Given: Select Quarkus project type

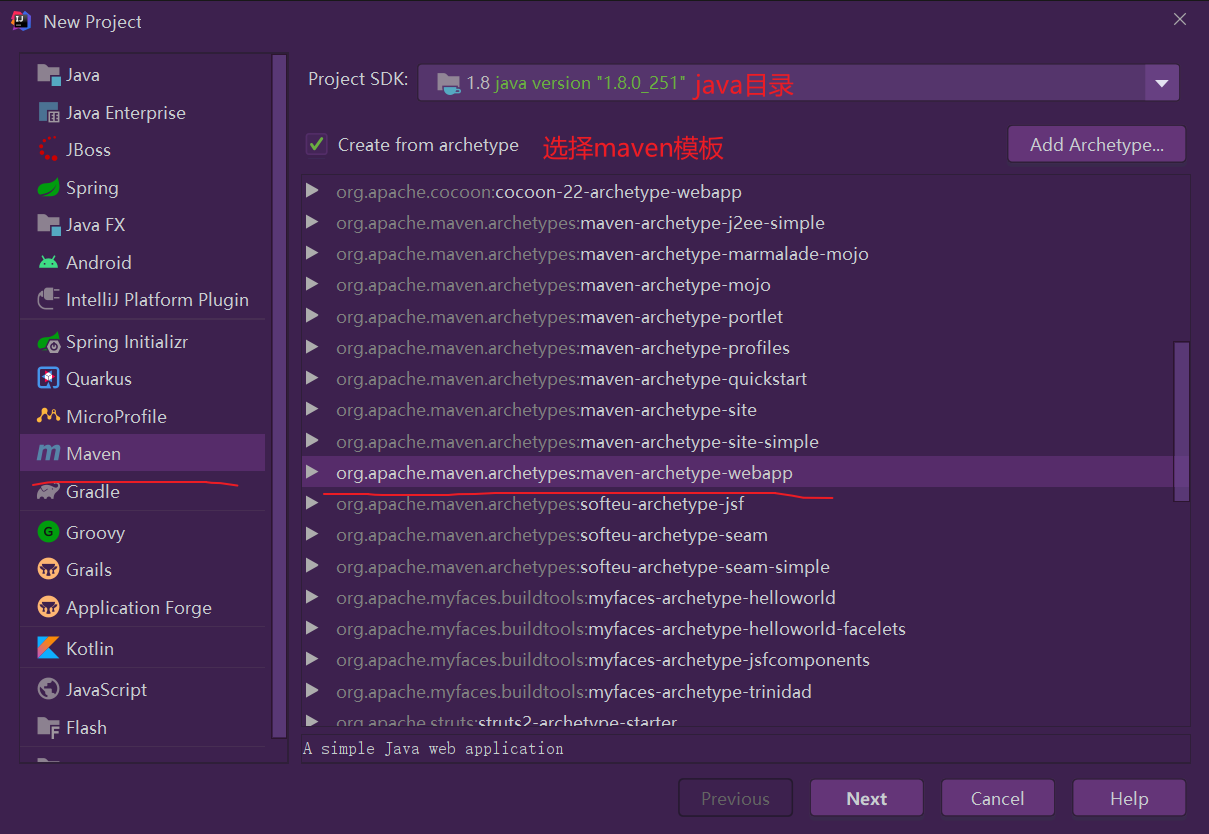Looking at the screenshot, I should coord(143,379).
